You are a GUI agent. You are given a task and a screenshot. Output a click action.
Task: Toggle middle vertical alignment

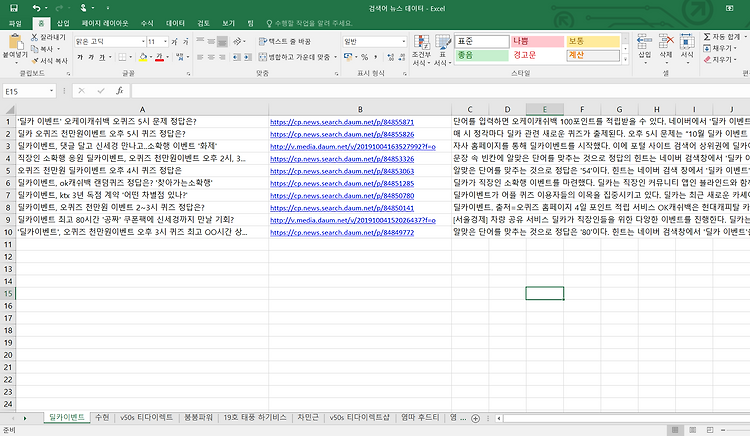pos(211,42)
